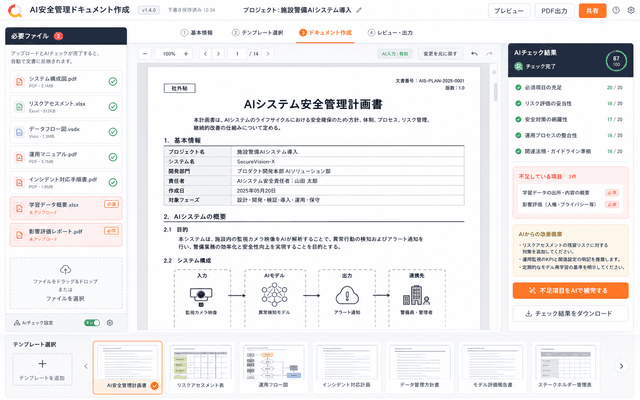The image size is (640, 400).
Task: Click the リスクアセスメント.xlsx green checkmark
Action: [113, 107]
